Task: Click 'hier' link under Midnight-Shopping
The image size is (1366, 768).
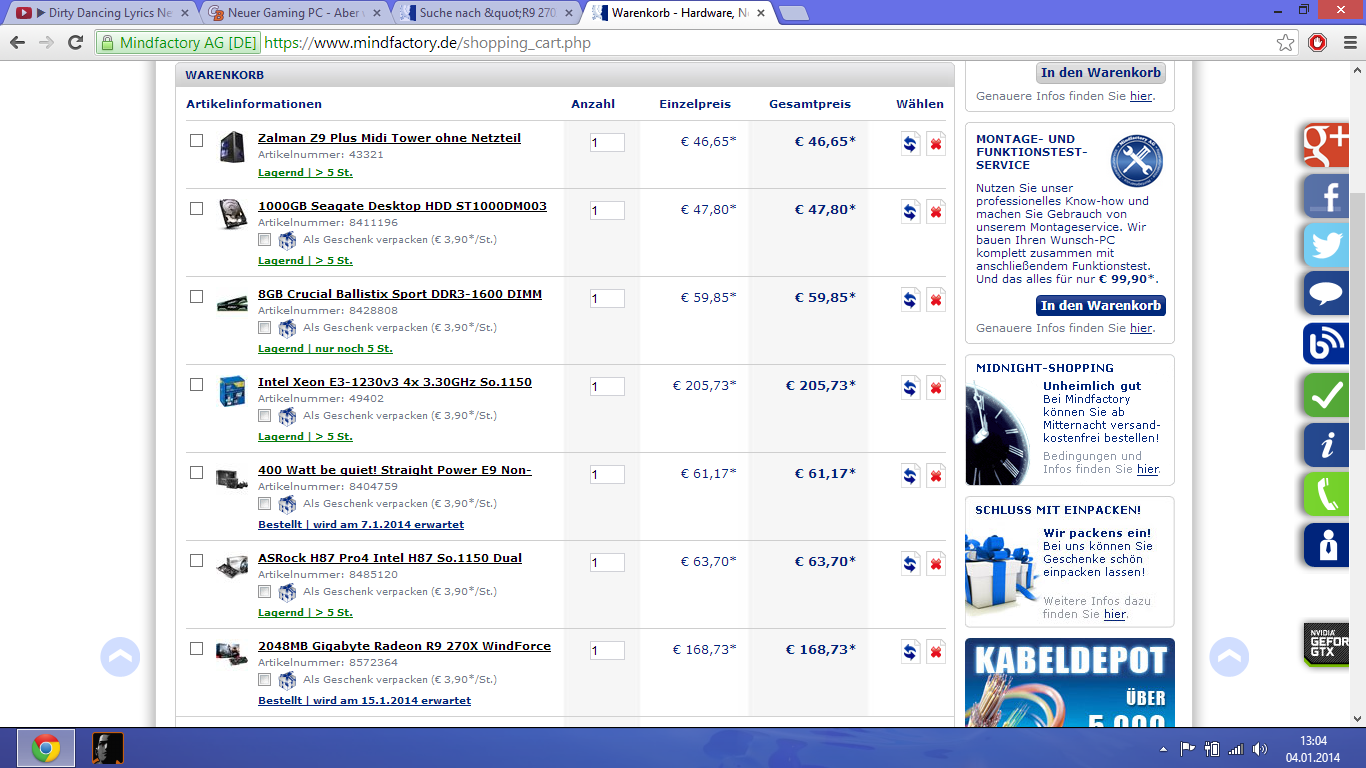Action: pyautogui.click(x=1148, y=469)
